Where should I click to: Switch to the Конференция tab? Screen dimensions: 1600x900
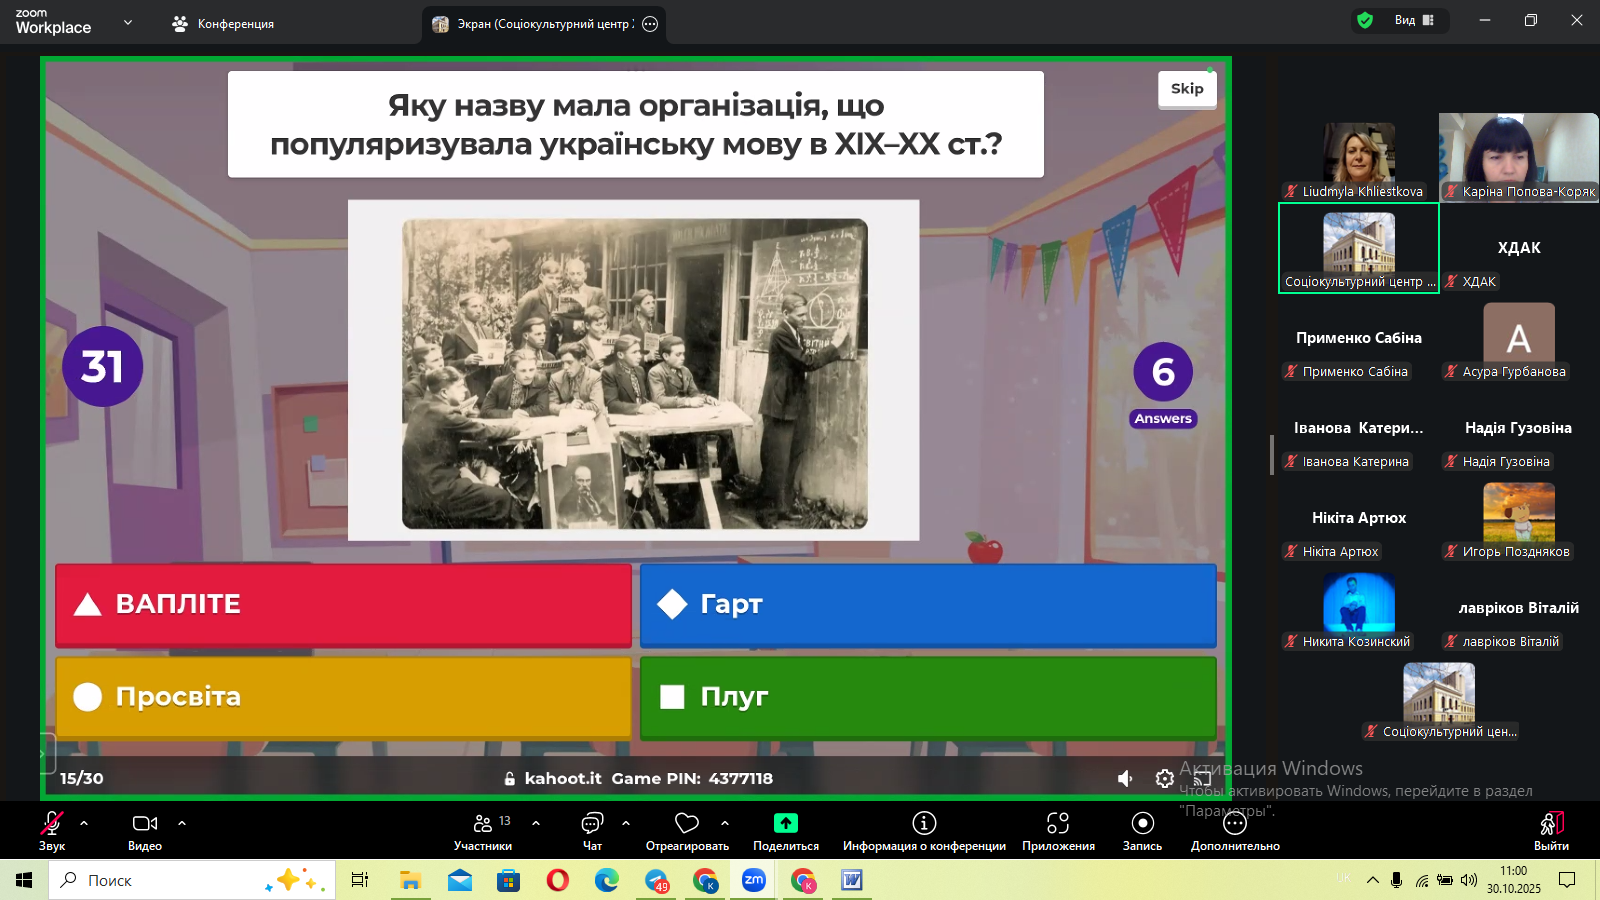click(x=223, y=24)
